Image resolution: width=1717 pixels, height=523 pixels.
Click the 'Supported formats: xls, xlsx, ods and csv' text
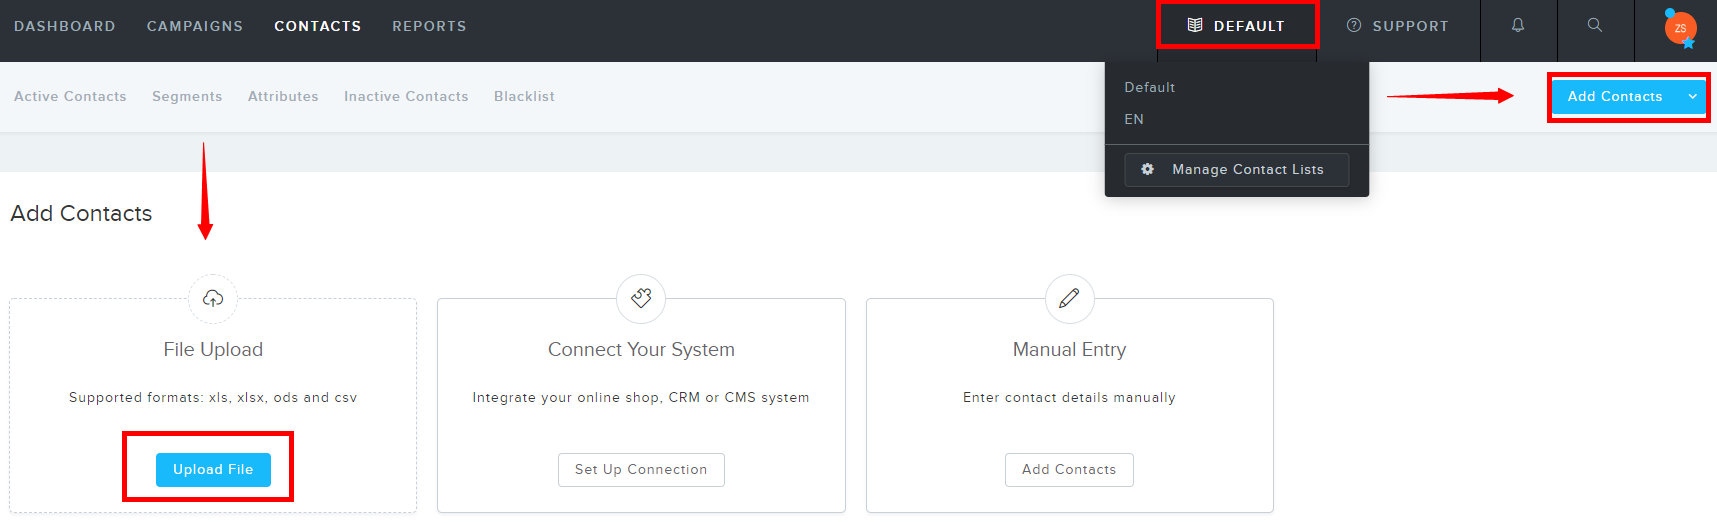click(x=213, y=397)
